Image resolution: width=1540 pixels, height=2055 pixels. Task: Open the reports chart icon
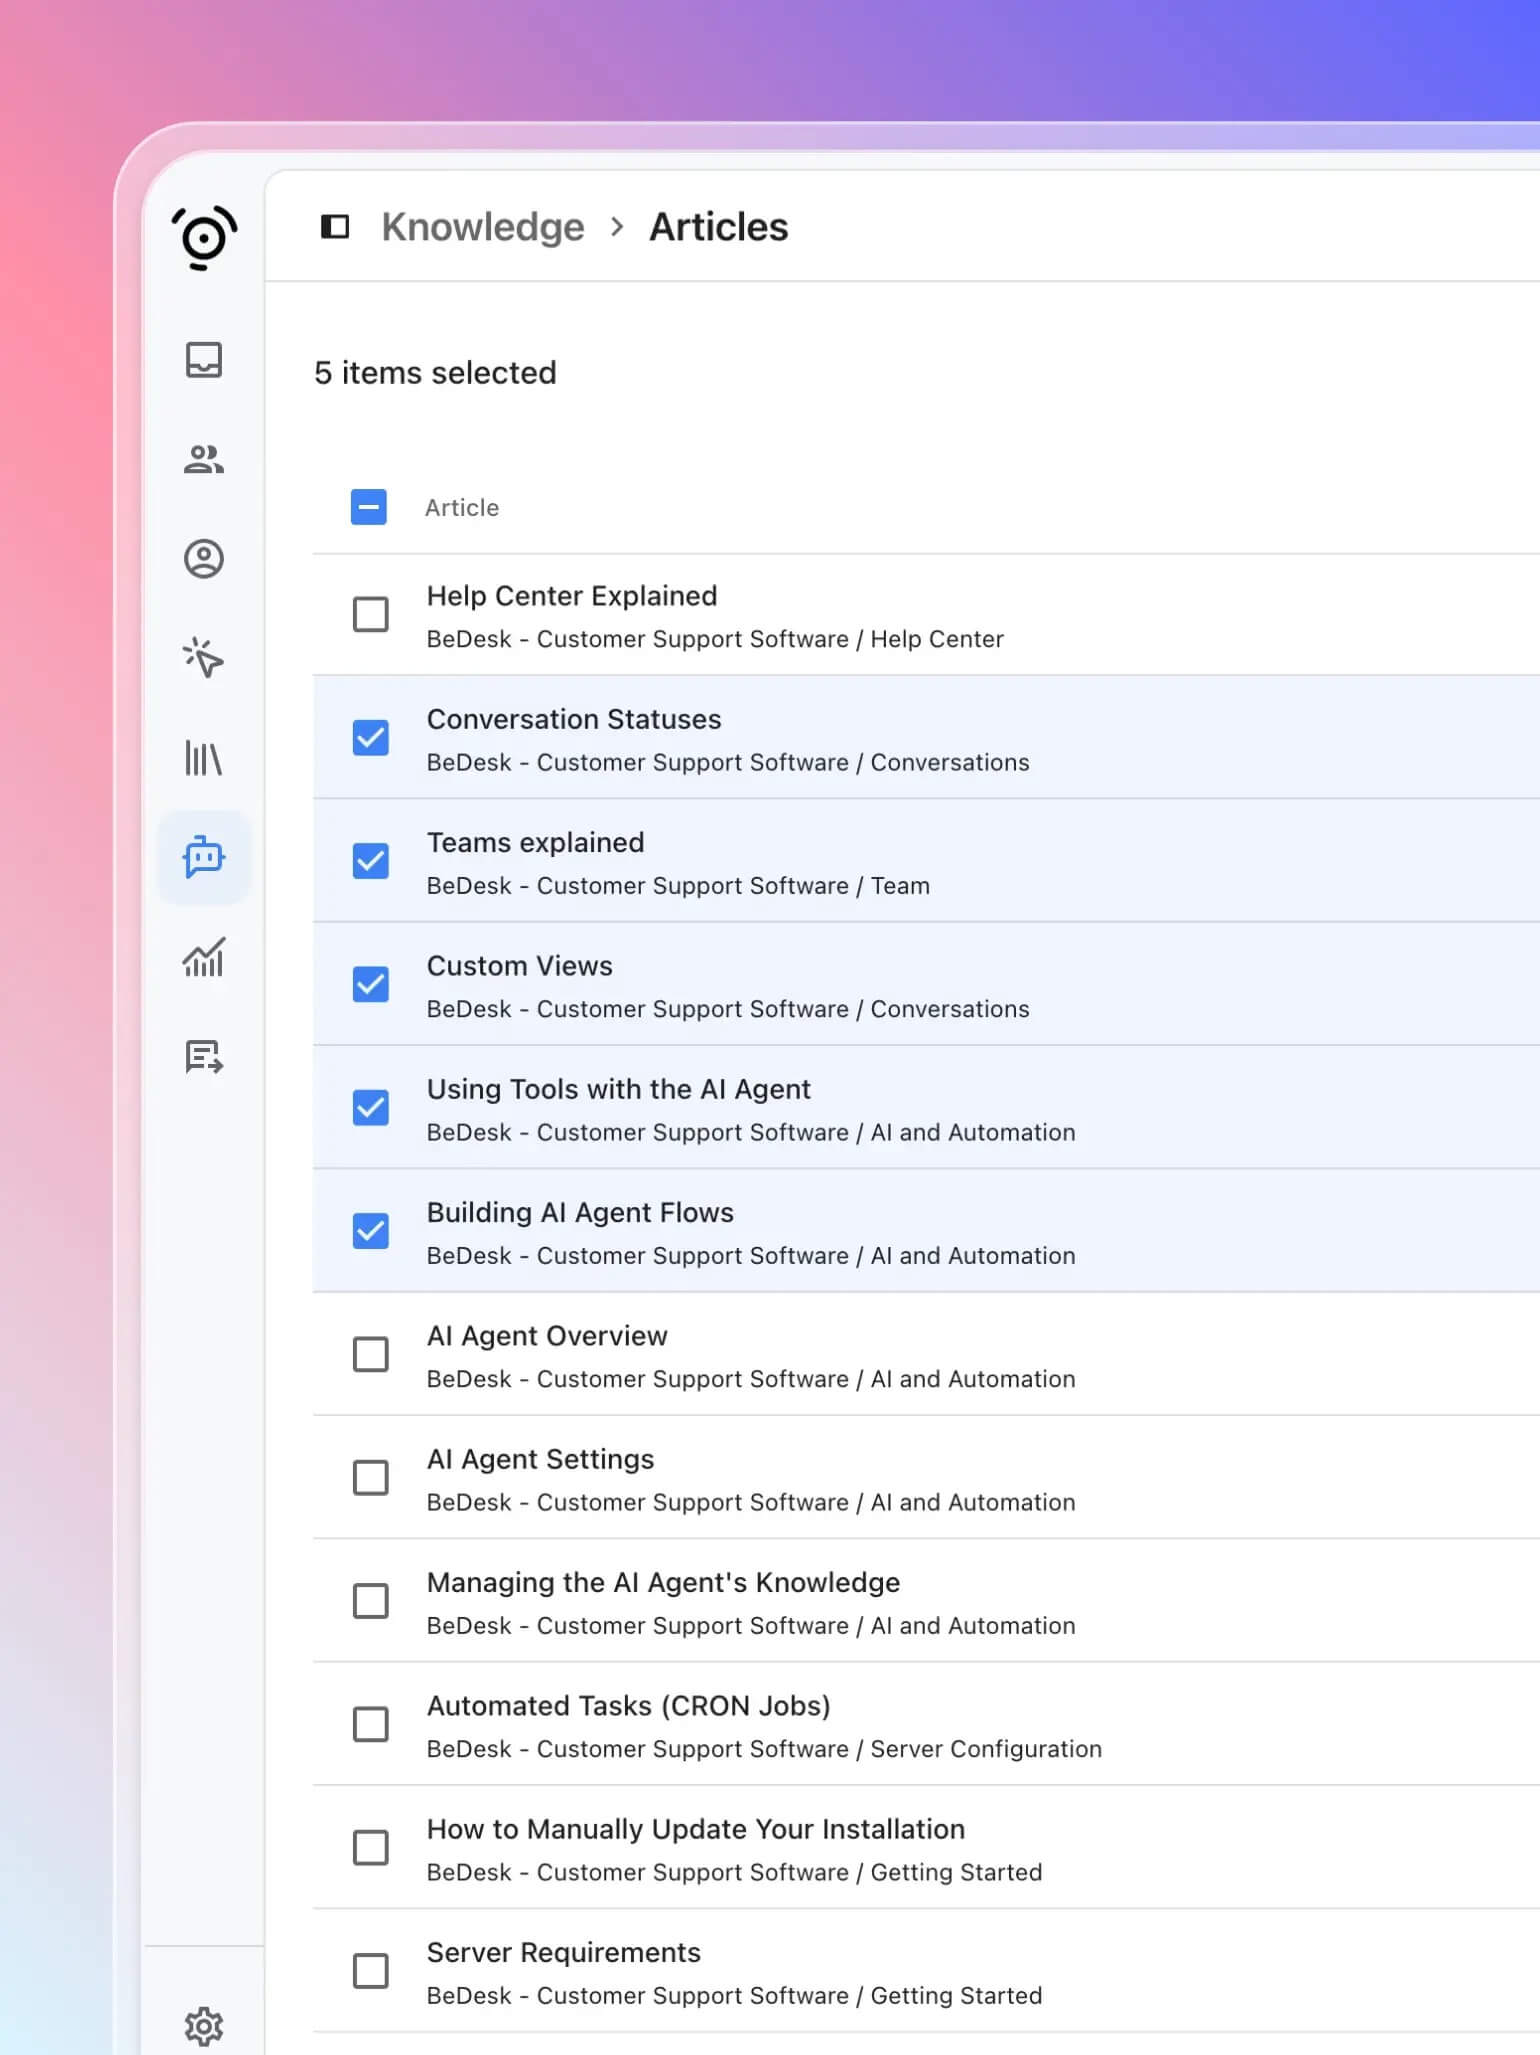click(204, 958)
